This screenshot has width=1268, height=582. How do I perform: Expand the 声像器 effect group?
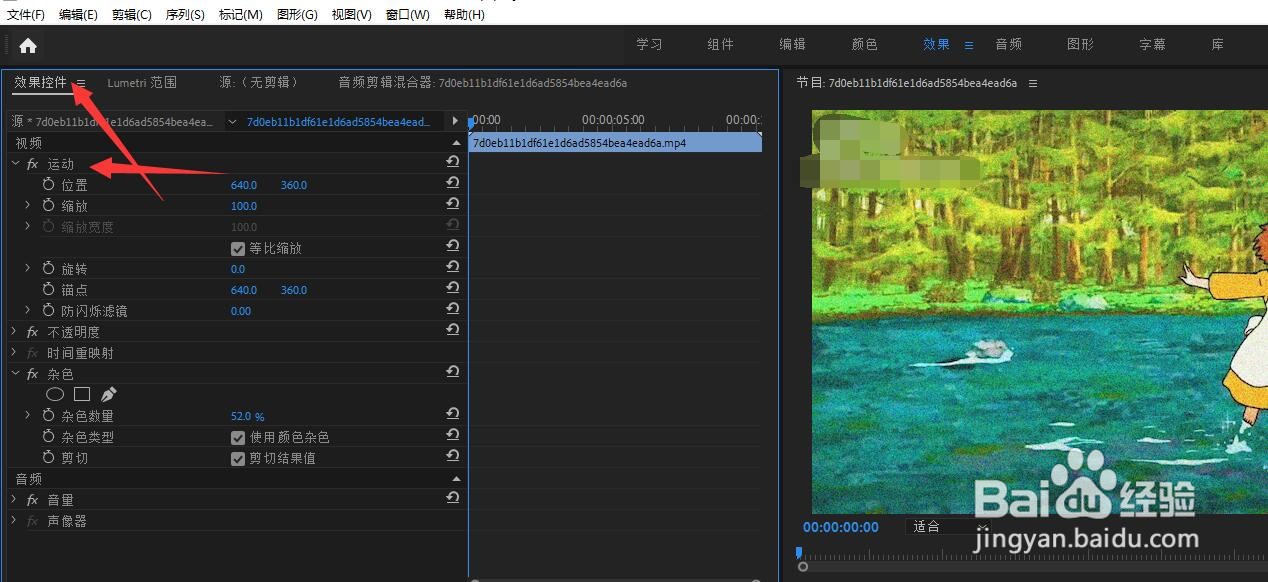pos(15,520)
